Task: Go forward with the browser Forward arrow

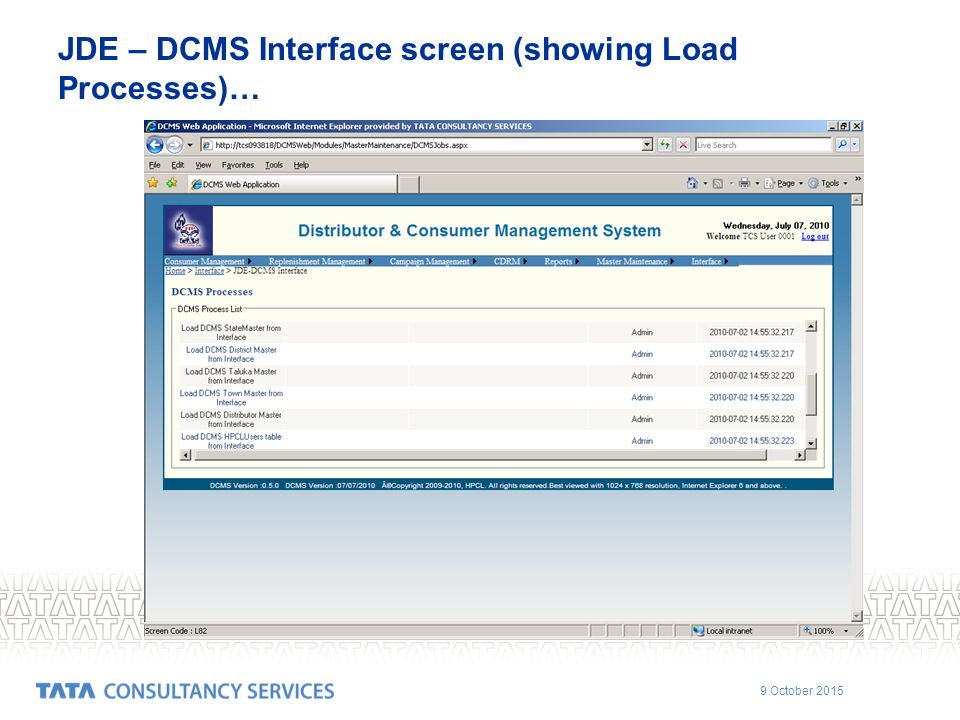Action: 174,145
